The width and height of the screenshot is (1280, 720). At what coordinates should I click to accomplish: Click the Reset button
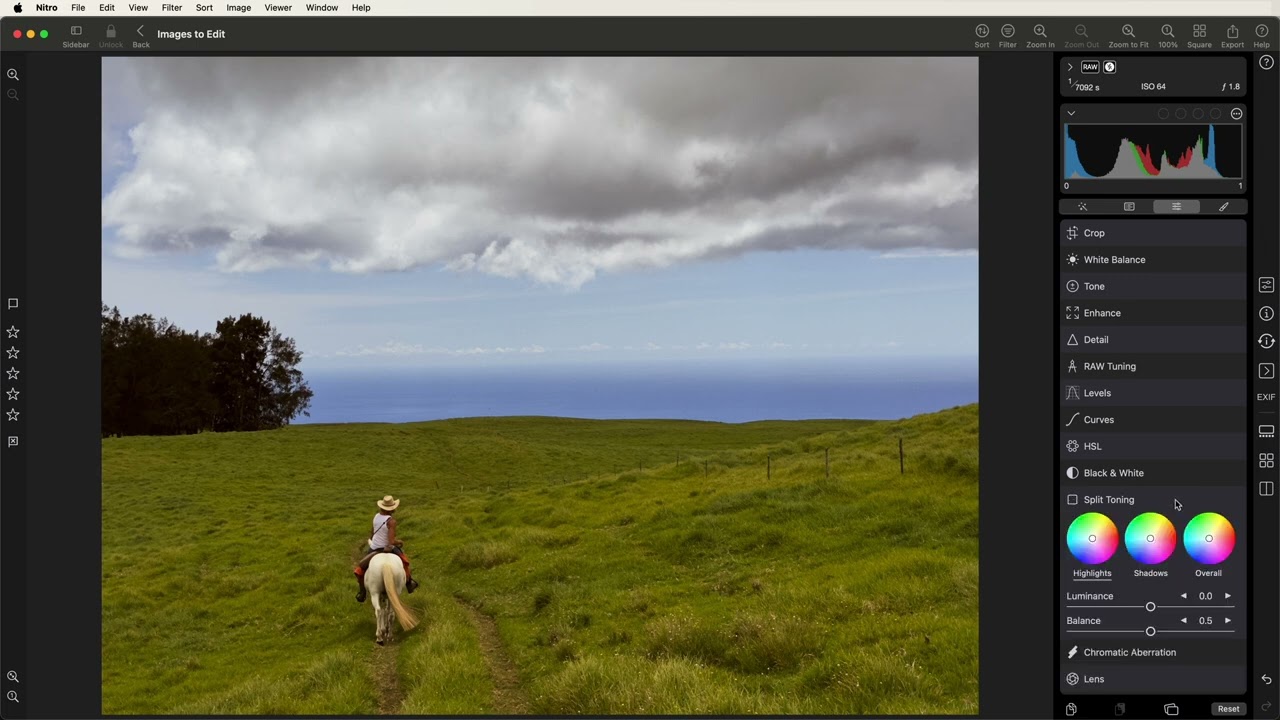click(x=1229, y=709)
